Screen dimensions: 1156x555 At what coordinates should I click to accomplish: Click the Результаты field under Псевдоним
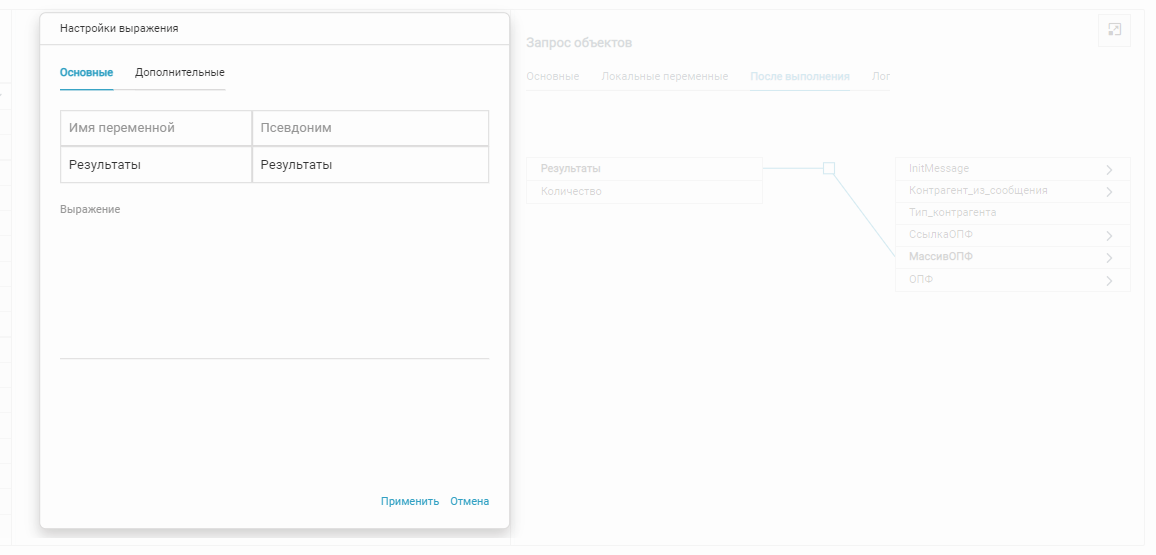click(x=370, y=165)
